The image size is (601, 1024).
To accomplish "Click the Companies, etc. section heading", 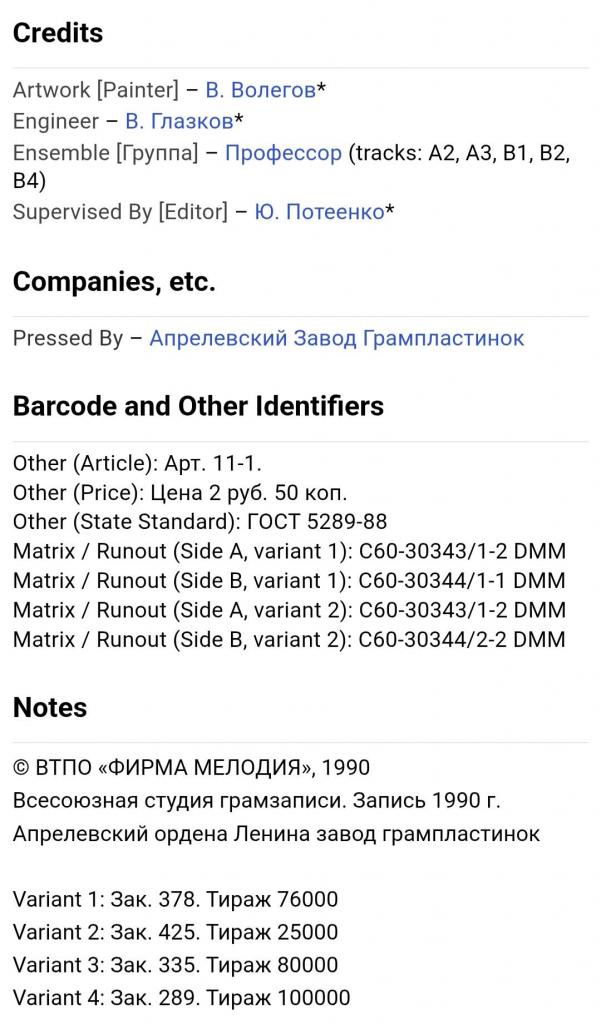I will point(114,282).
